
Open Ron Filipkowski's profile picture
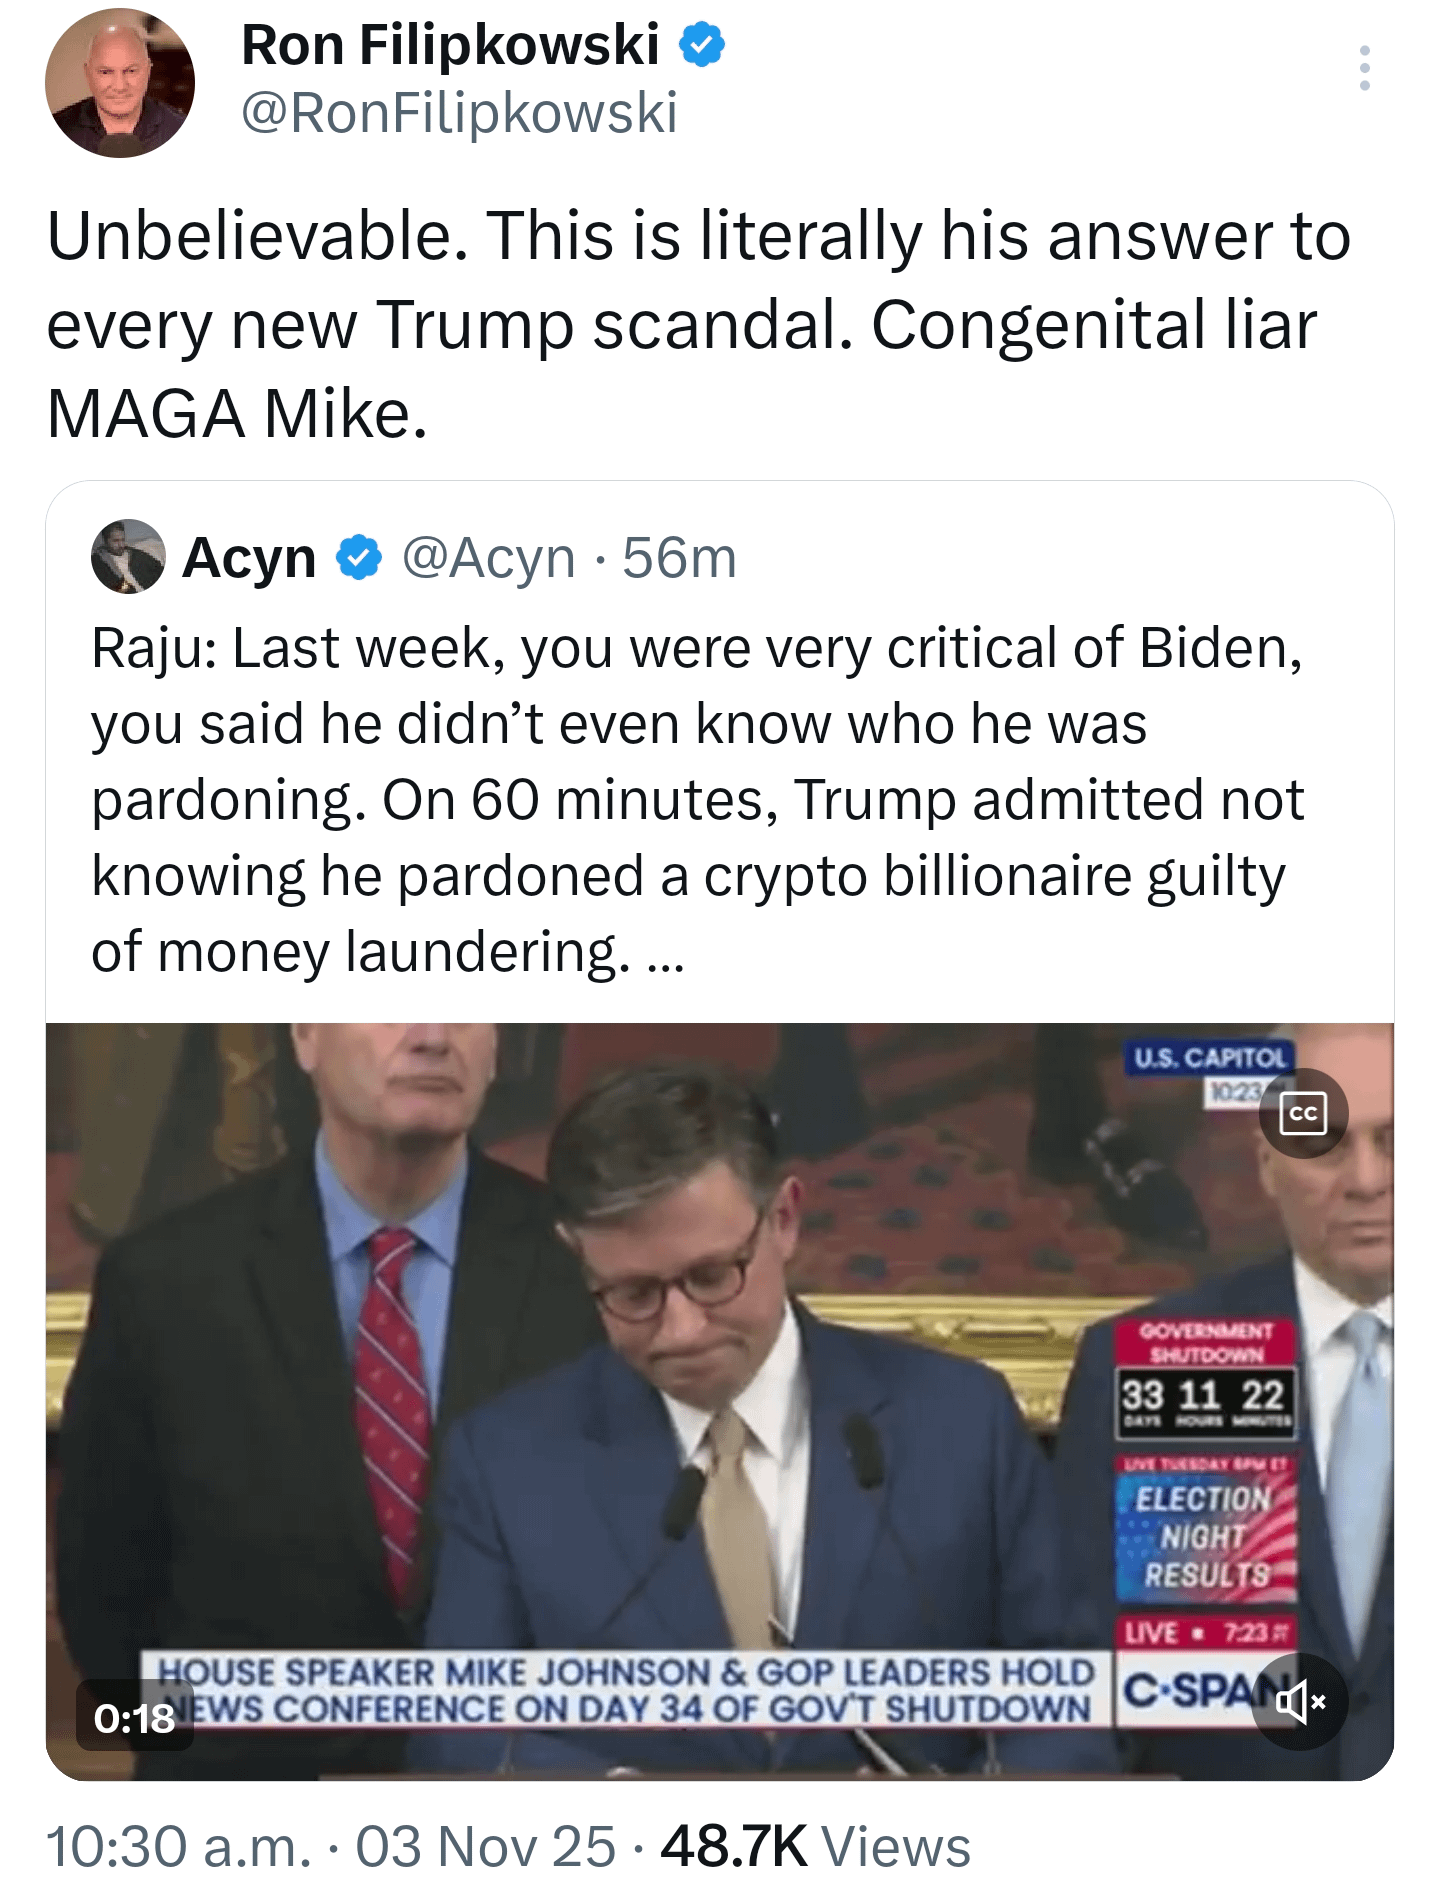[120, 83]
